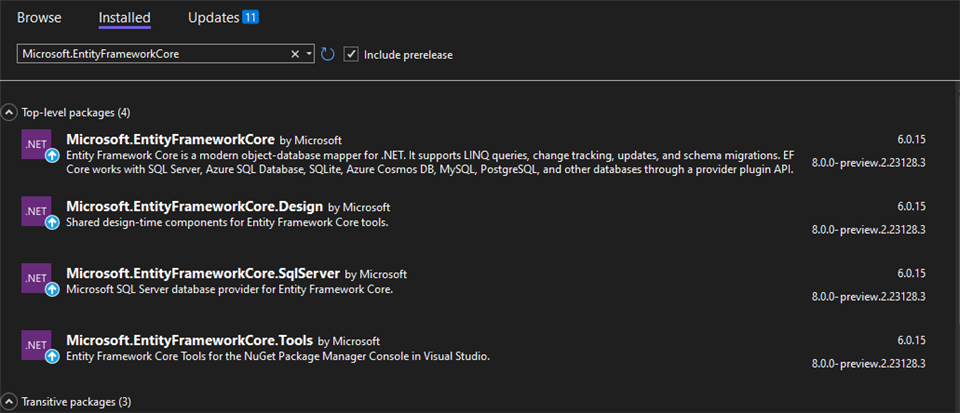
Task: Click Transitive packages (3) heading
Action: (77, 402)
